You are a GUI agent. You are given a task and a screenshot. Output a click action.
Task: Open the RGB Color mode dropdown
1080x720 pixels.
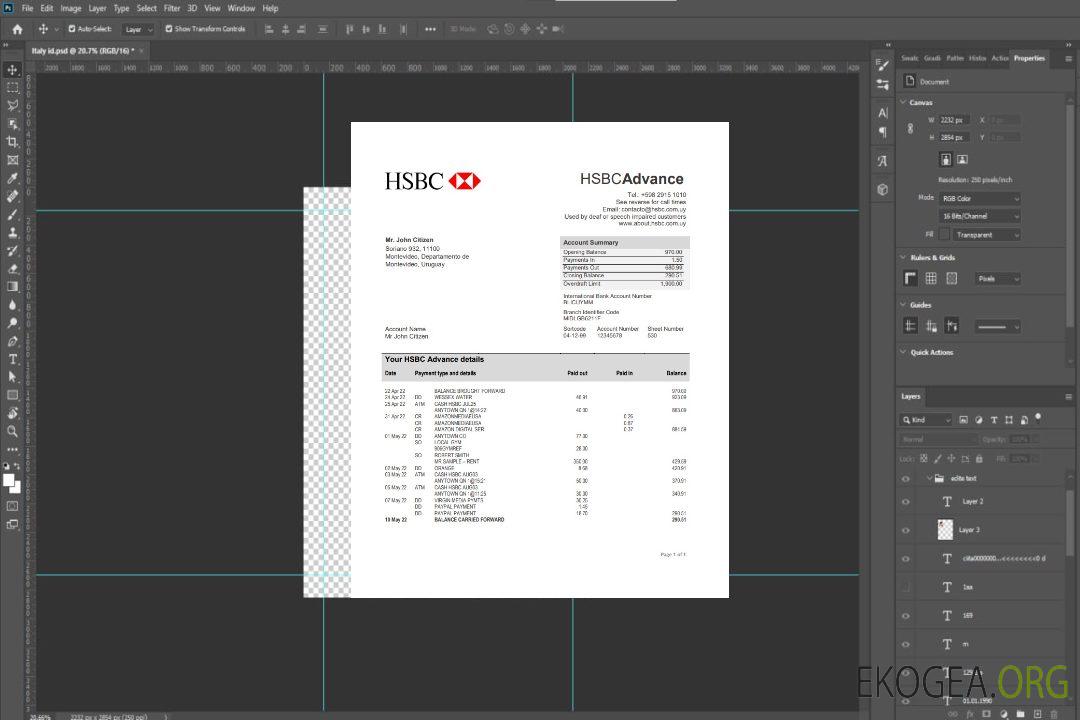(x=979, y=198)
